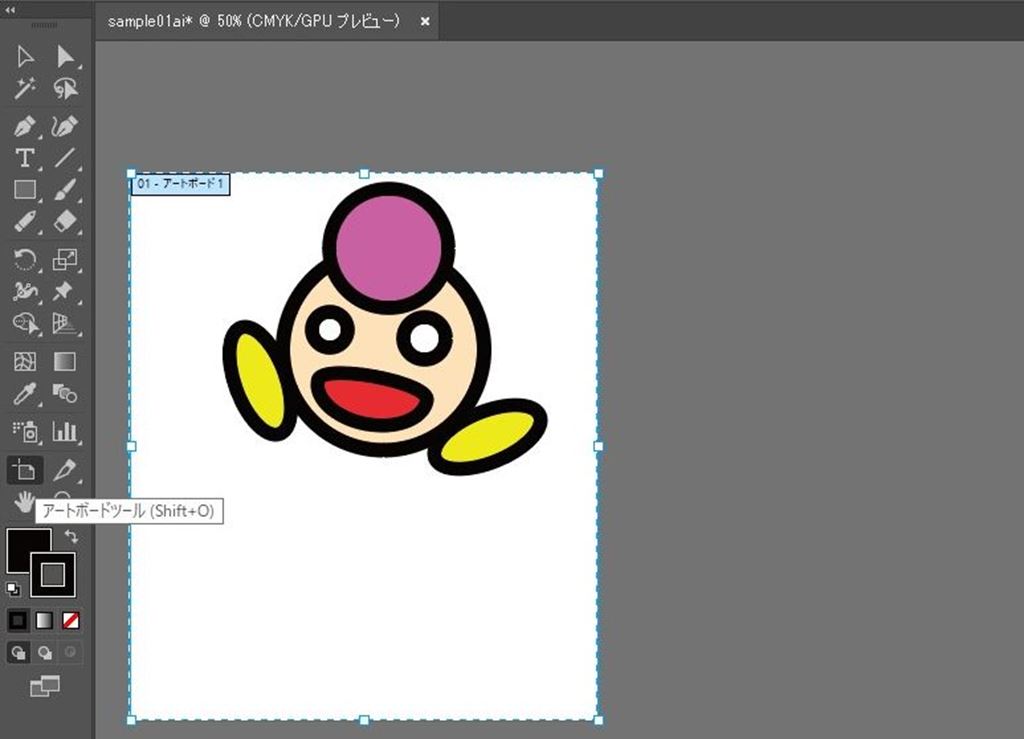Choose the Eraser tool
The width and height of the screenshot is (1024, 739).
click(65, 221)
